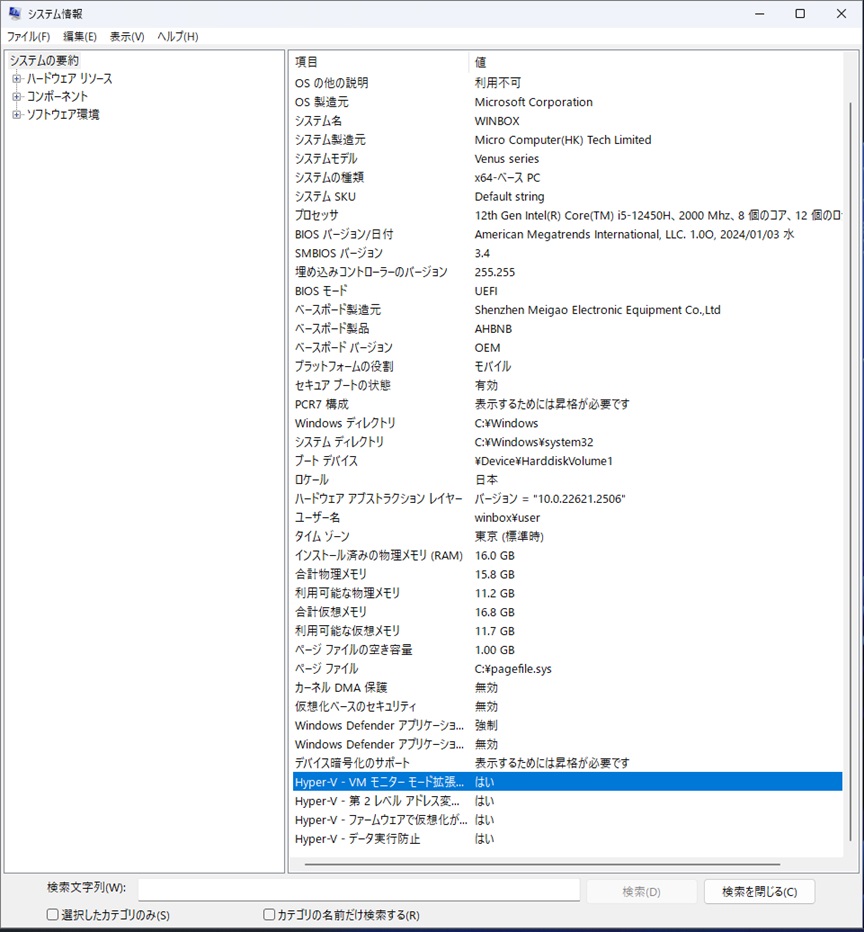
Task: Select the システム SKU row
Action: [567, 196]
